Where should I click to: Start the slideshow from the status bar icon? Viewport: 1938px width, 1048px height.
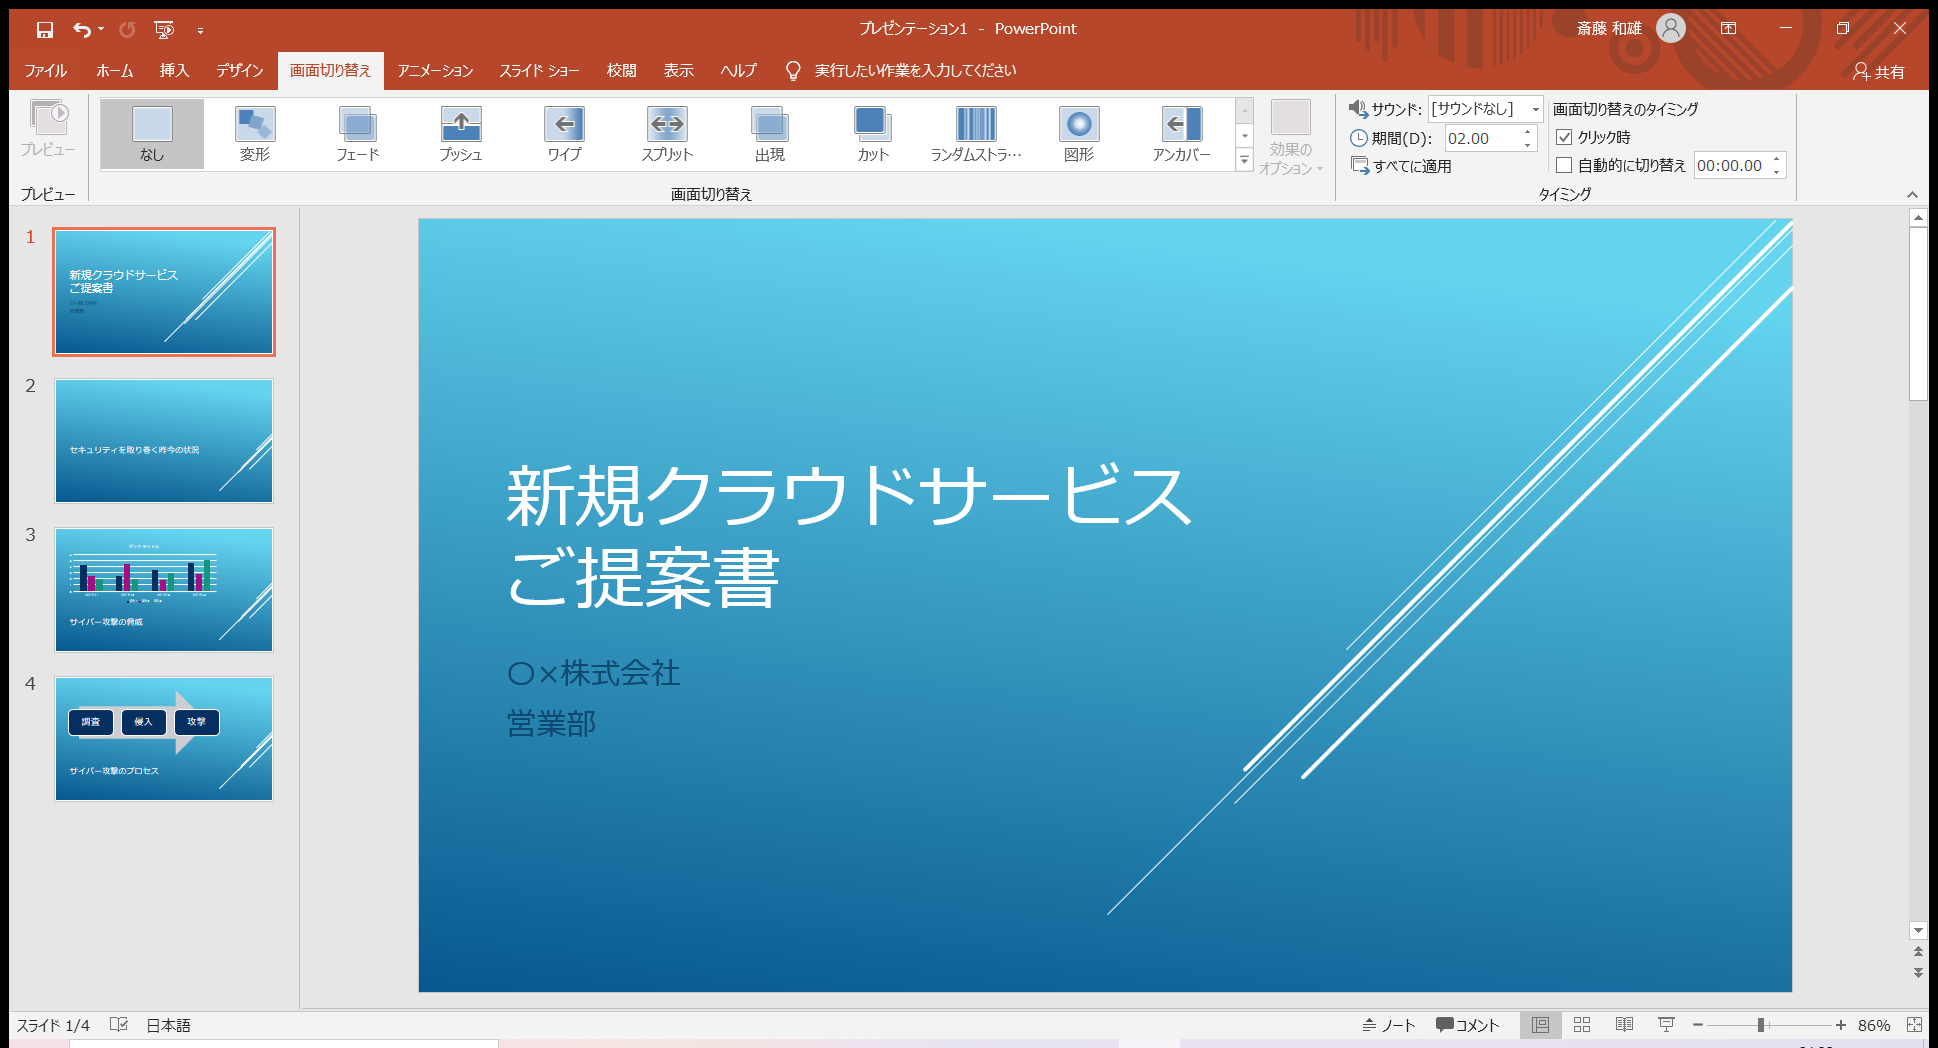[1666, 1024]
